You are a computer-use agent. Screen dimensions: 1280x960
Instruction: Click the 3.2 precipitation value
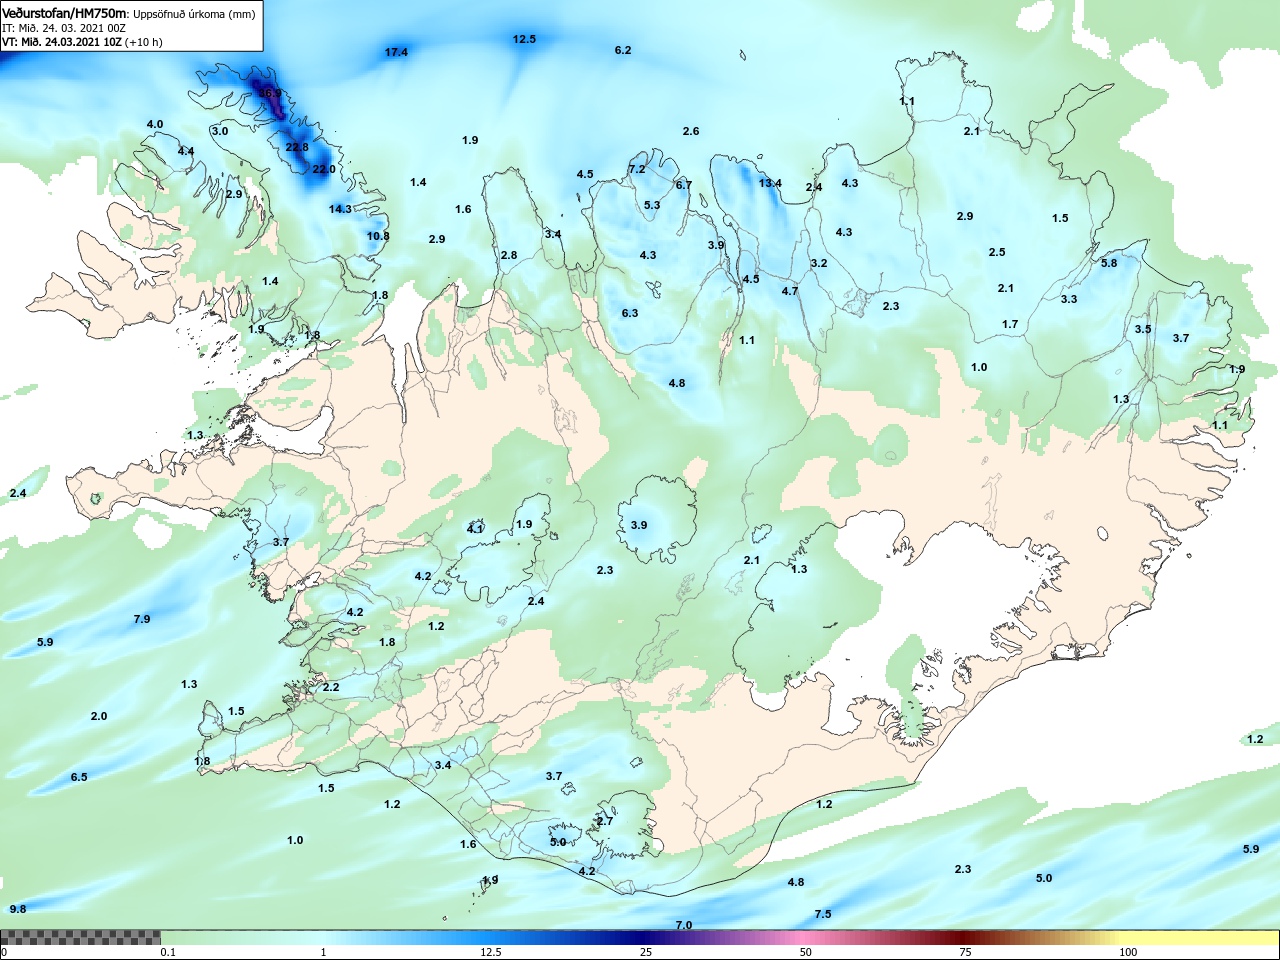819,263
